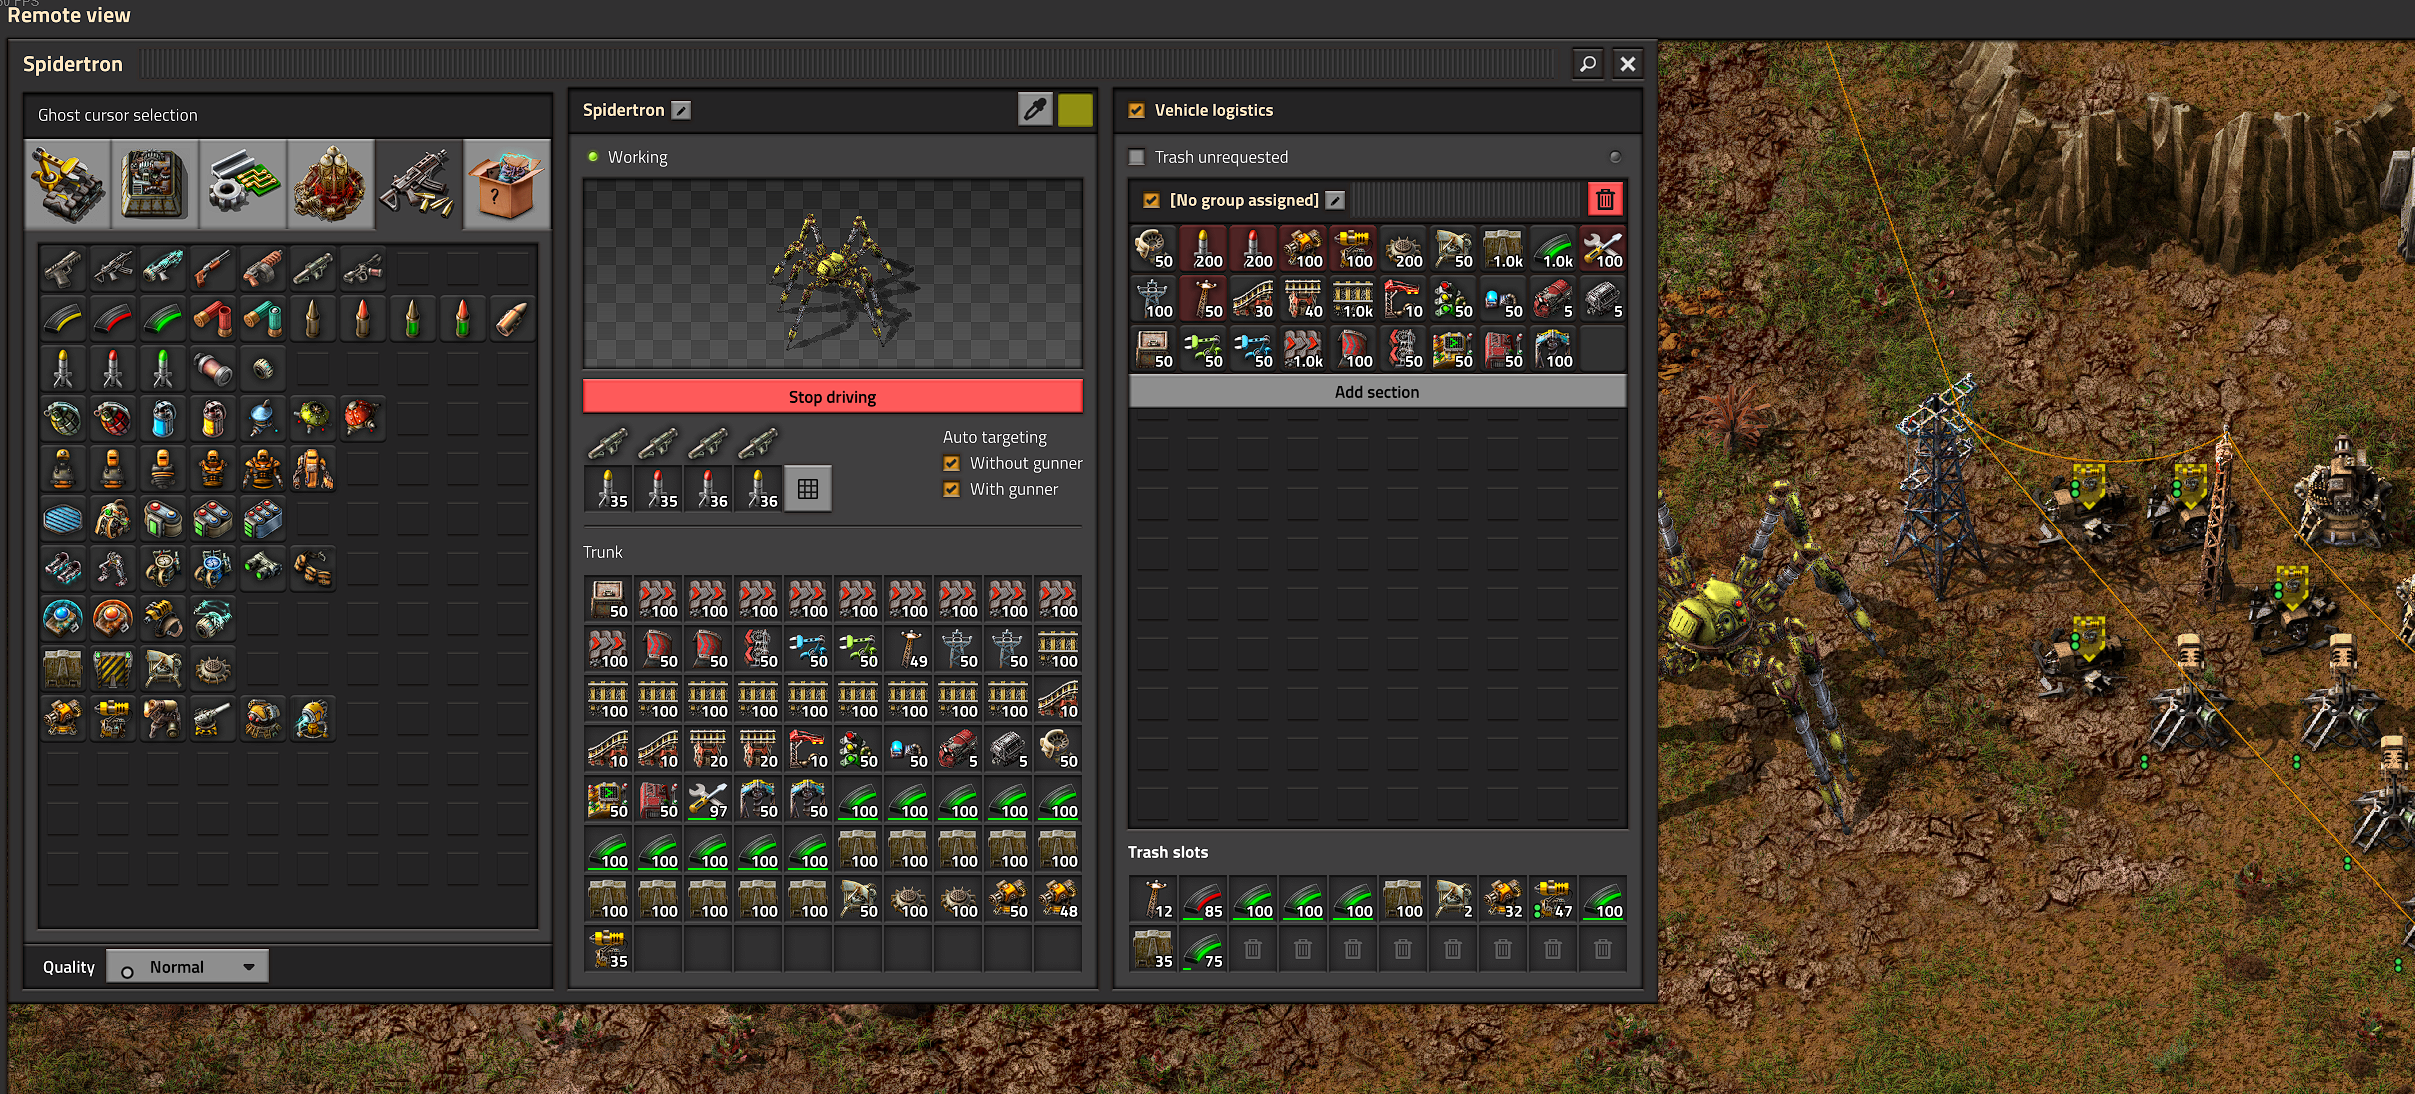Open the Spidertron yellow-green color swatch

point(1075,109)
